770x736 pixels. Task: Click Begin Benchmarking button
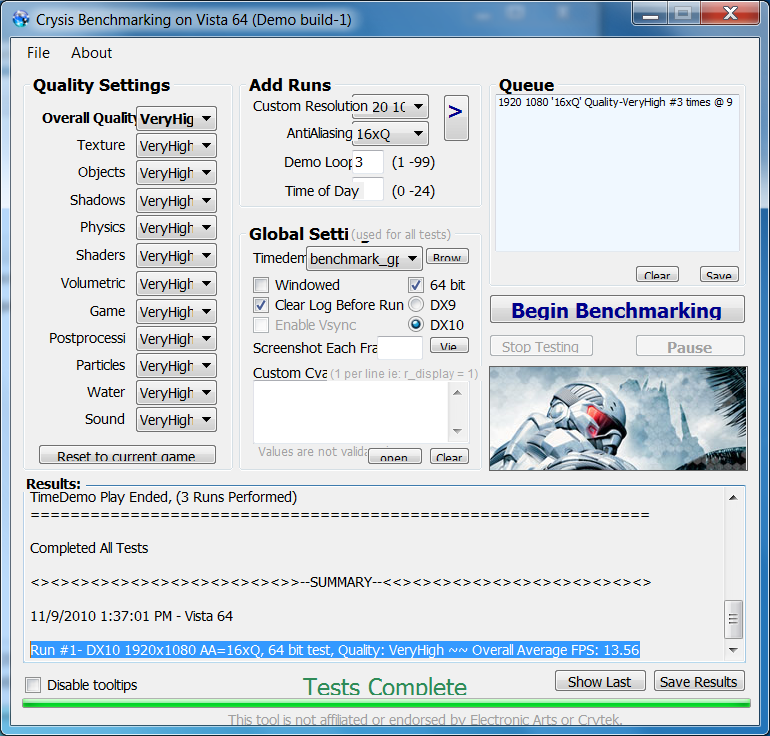(617, 309)
